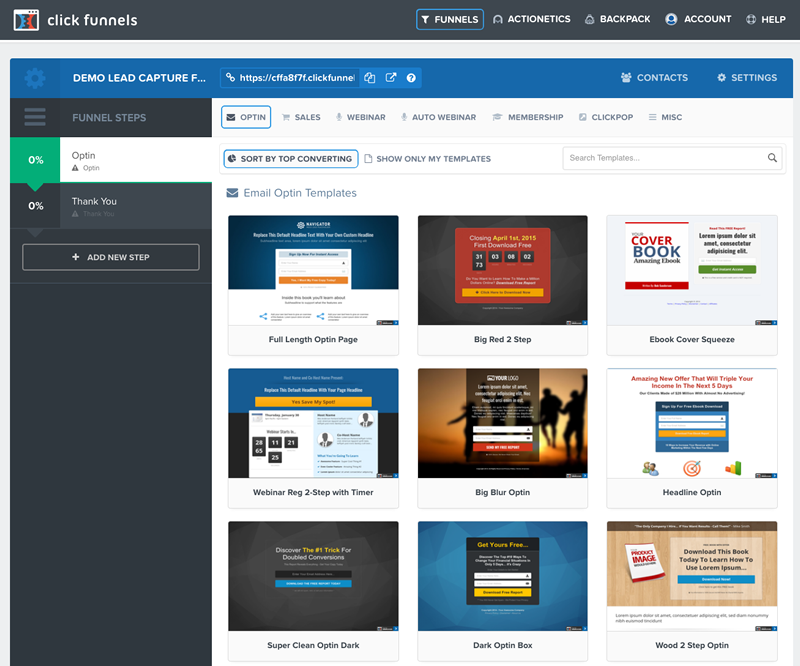Click the Demo Lead Capture funnel title
Image resolution: width=800 pixels, height=666 pixels.
tap(139, 78)
